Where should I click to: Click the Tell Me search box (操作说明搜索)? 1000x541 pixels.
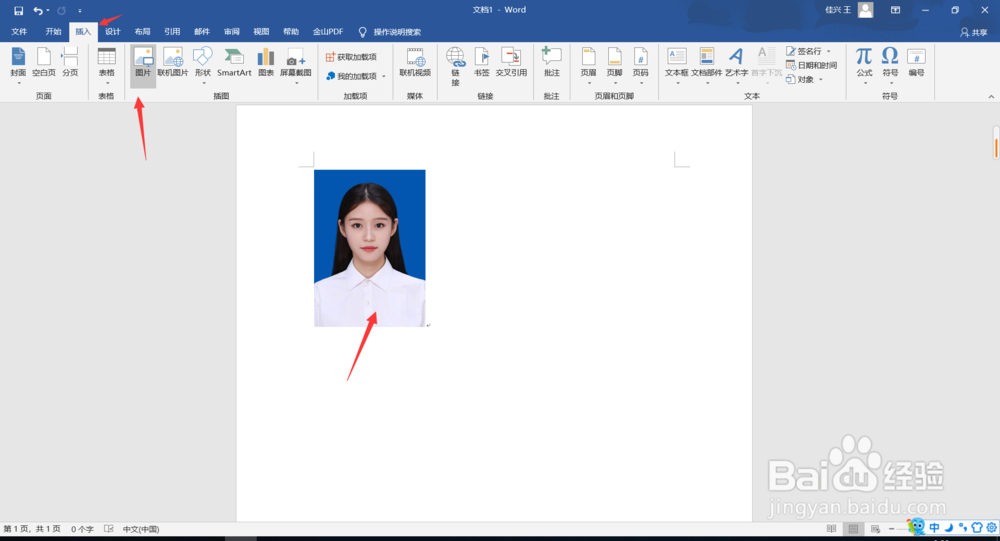click(390, 32)
